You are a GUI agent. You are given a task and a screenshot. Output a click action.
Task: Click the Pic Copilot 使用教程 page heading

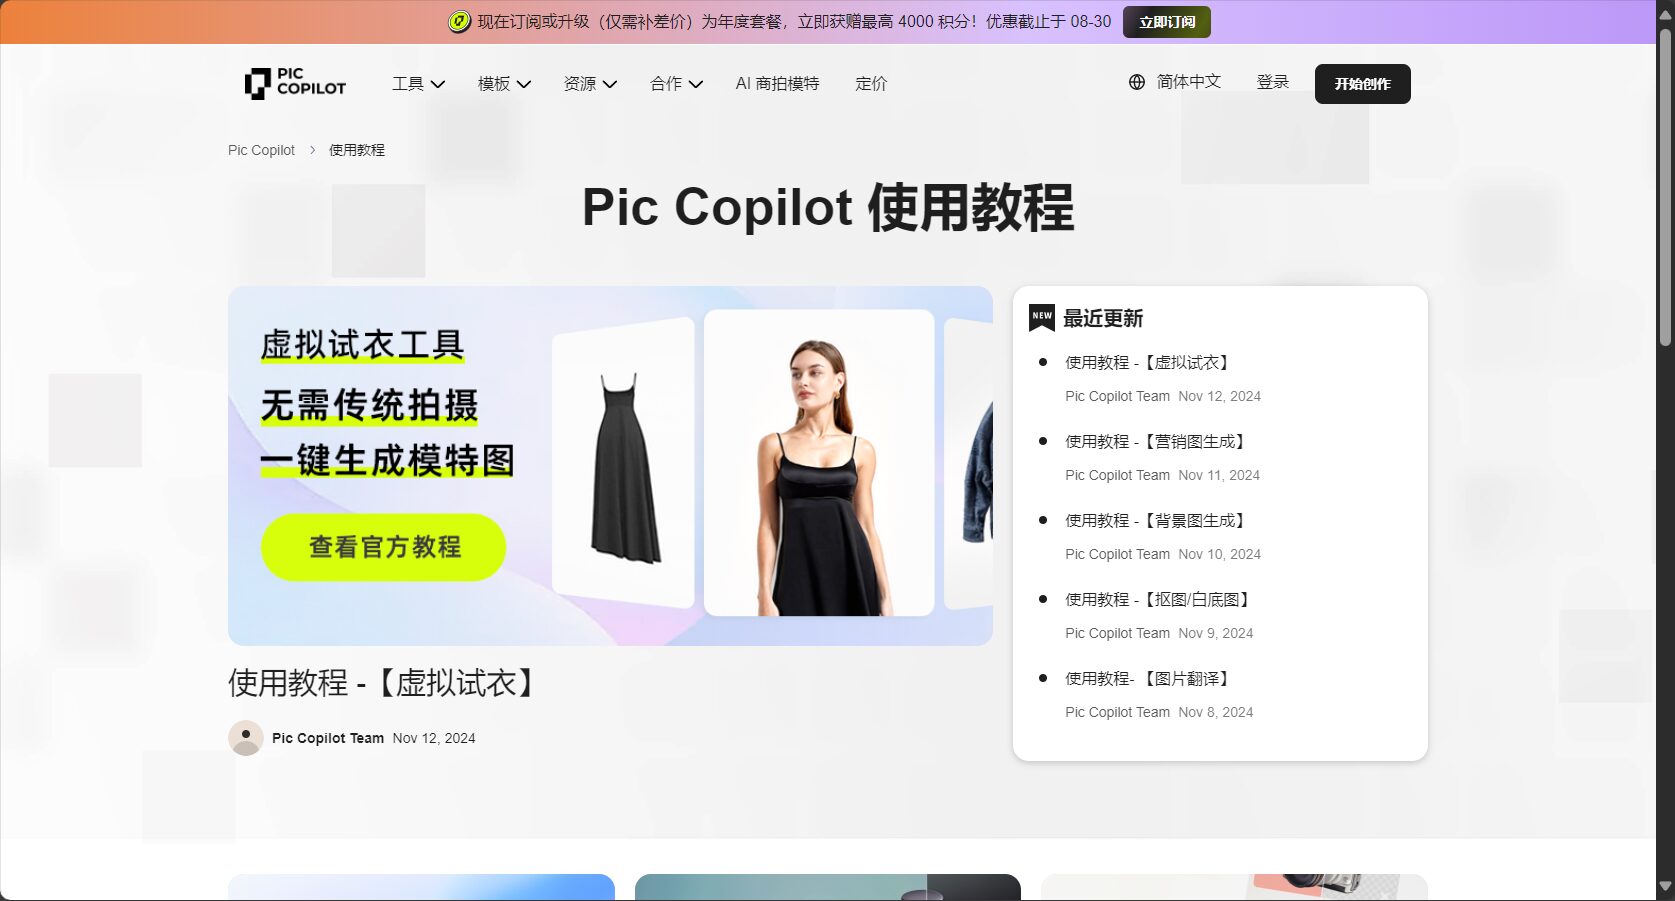click(828, 208)
